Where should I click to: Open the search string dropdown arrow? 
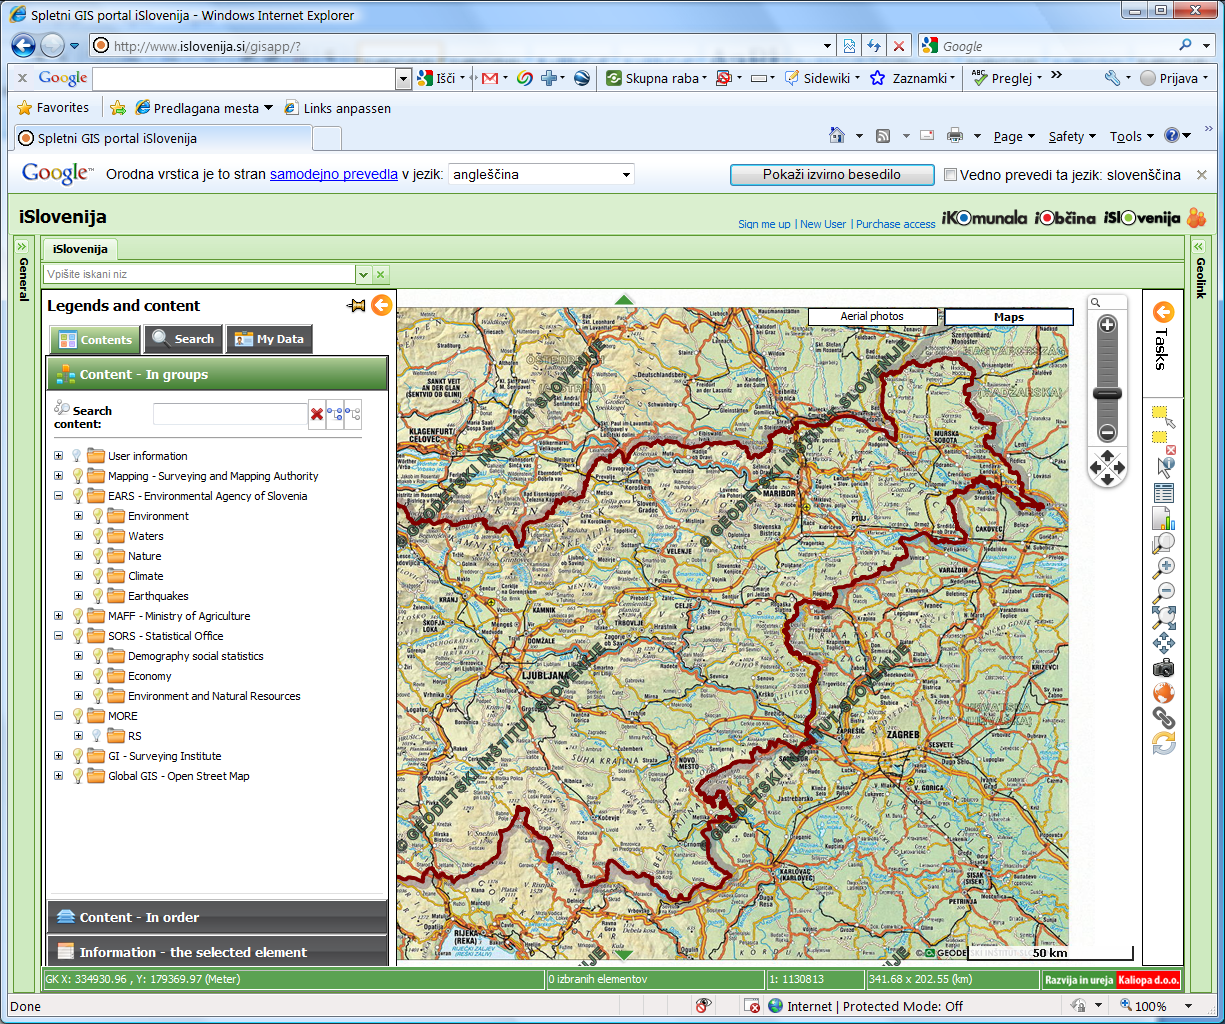(364, 274)
